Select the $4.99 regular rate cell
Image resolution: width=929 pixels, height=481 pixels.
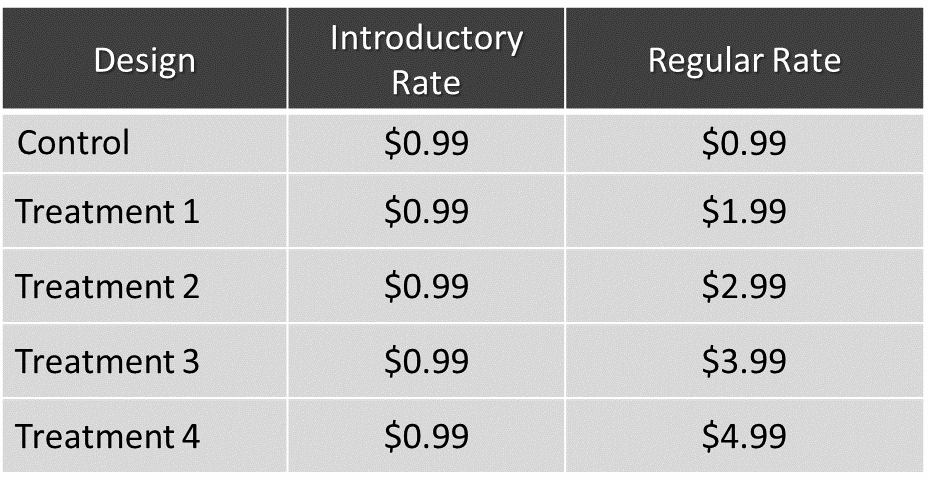tap(744, 437)
